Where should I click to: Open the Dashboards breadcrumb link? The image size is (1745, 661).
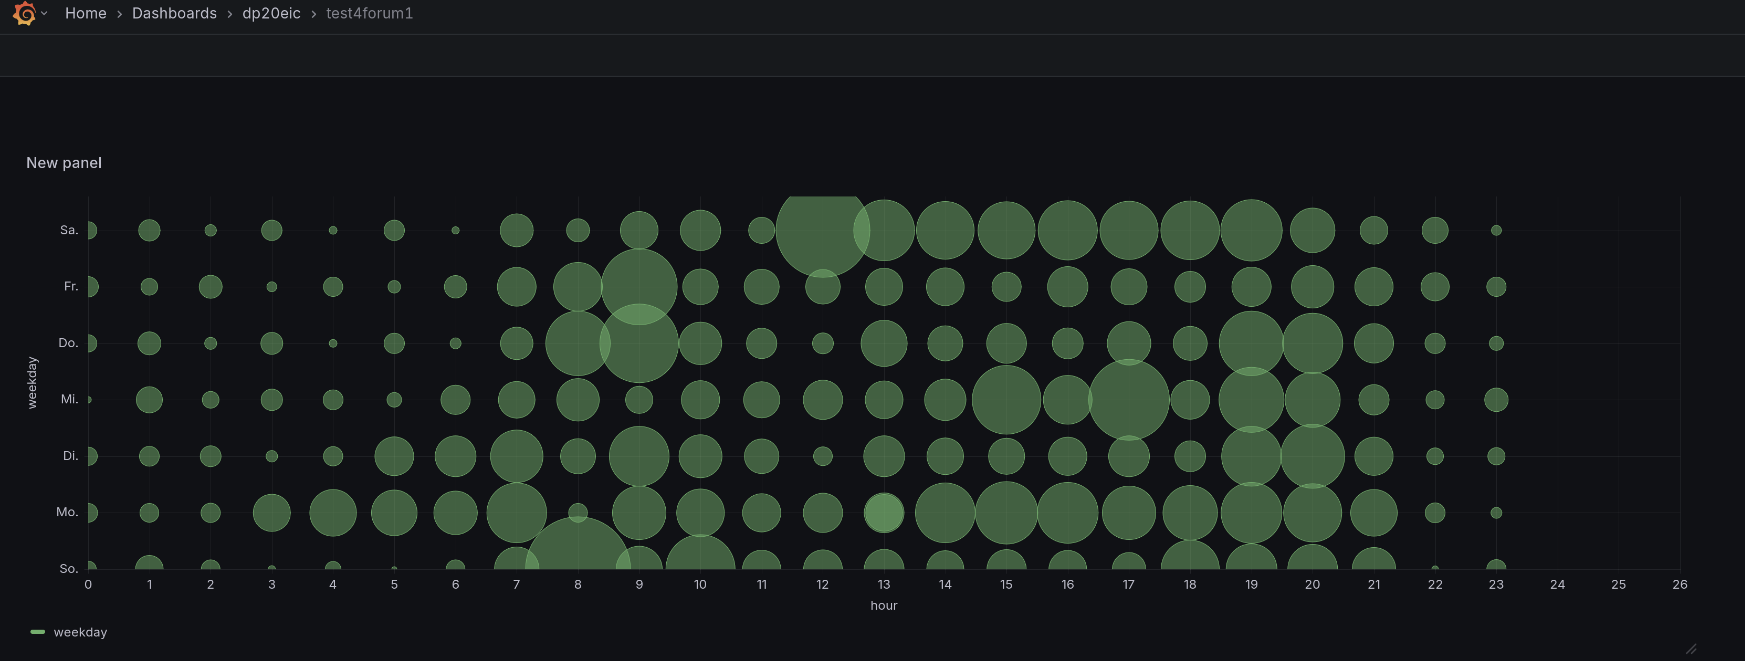174,14
